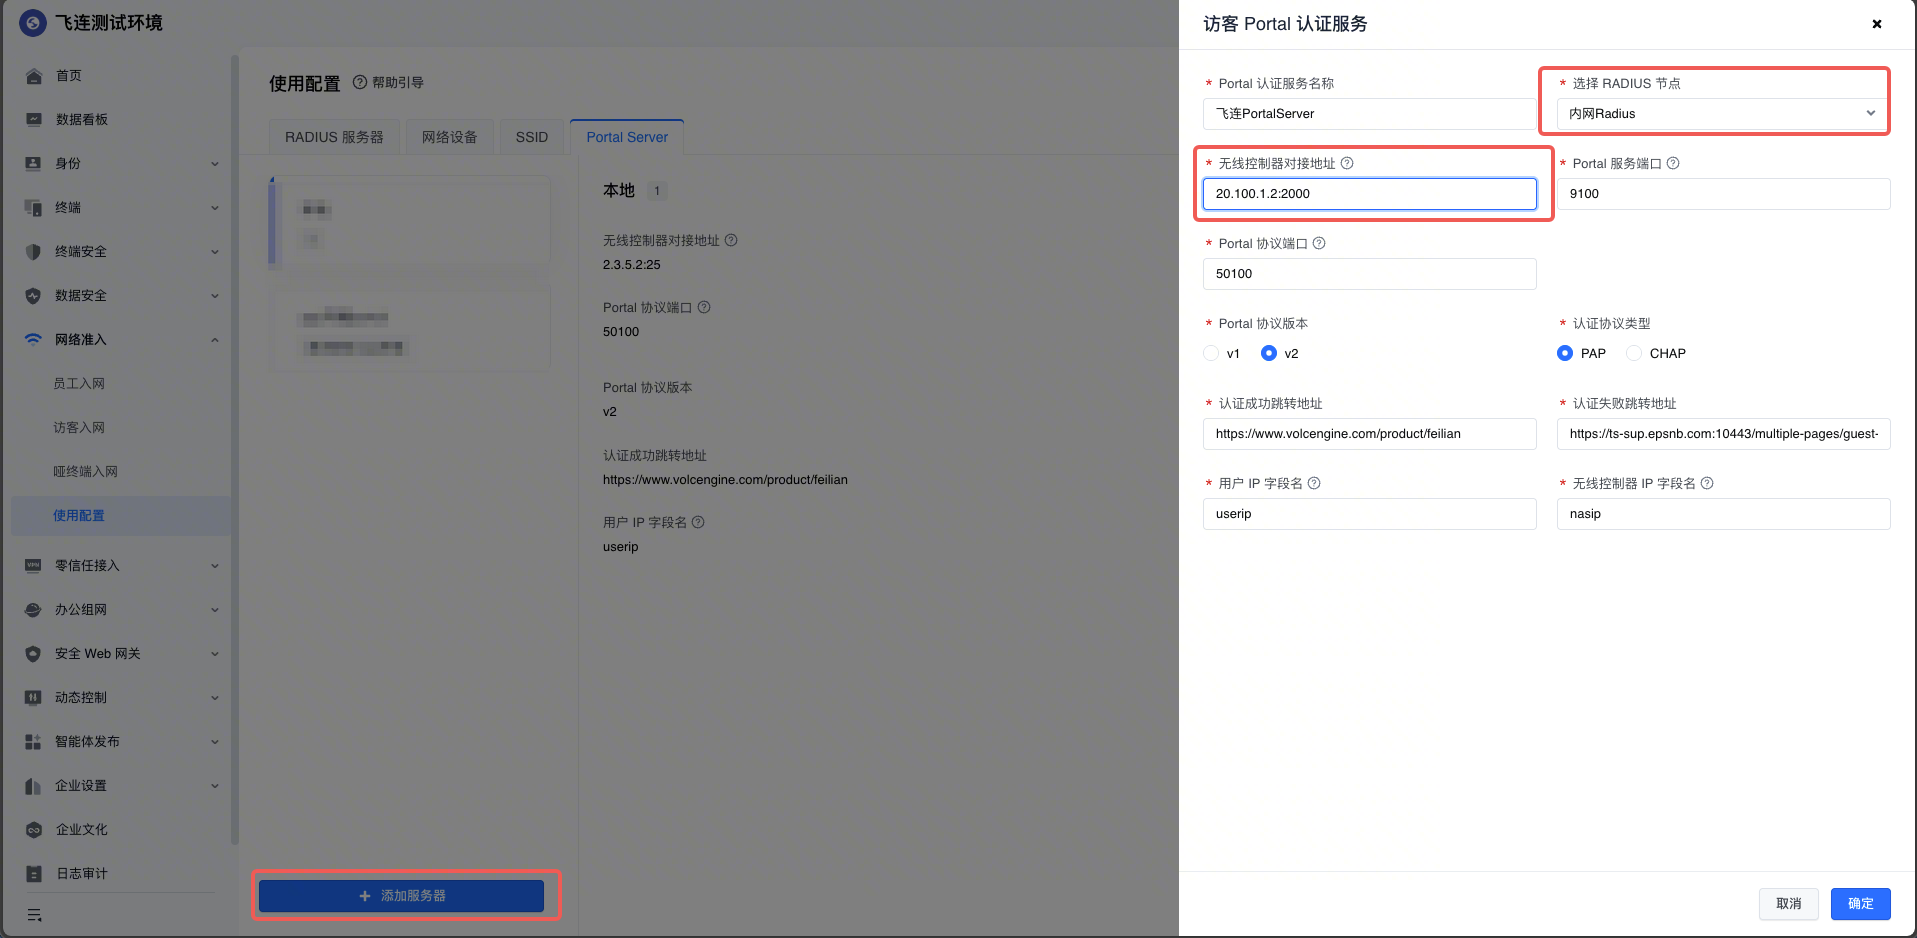The height and width of the screenshot is (938, 1917).
Task: Select Portal protocol version v1
Action: click(x=1211, y=353)
